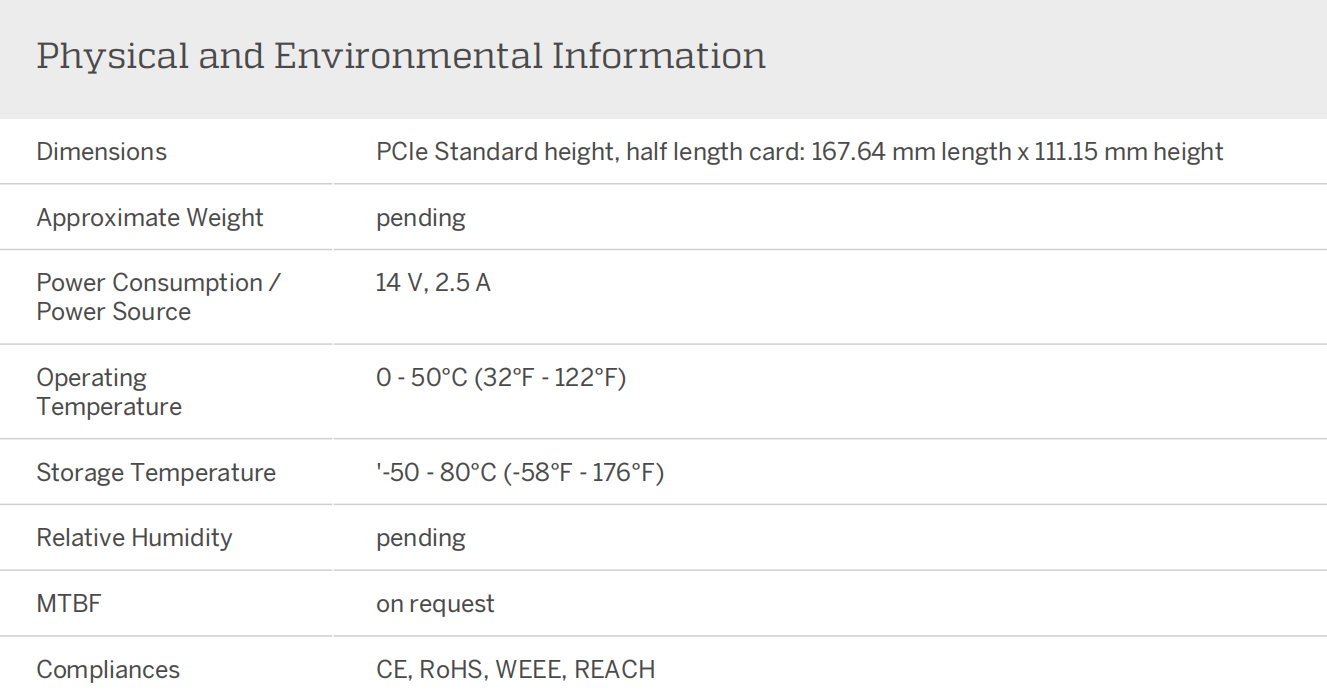This screenshot has height=691, width=1327.
Task: Click the CE, RoHS, WEEE, REACH value
Action: pos(516,670)
